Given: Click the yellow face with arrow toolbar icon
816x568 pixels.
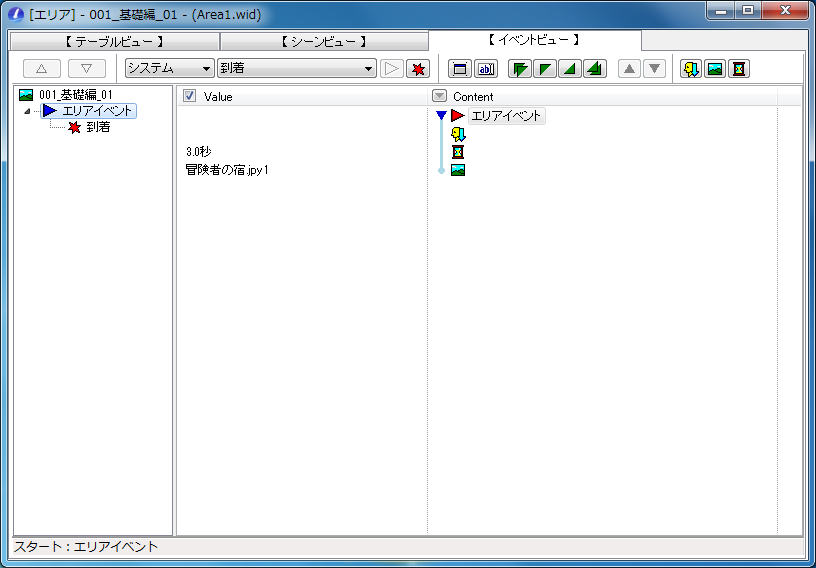Looking at the screenshot, I should 691,69.
